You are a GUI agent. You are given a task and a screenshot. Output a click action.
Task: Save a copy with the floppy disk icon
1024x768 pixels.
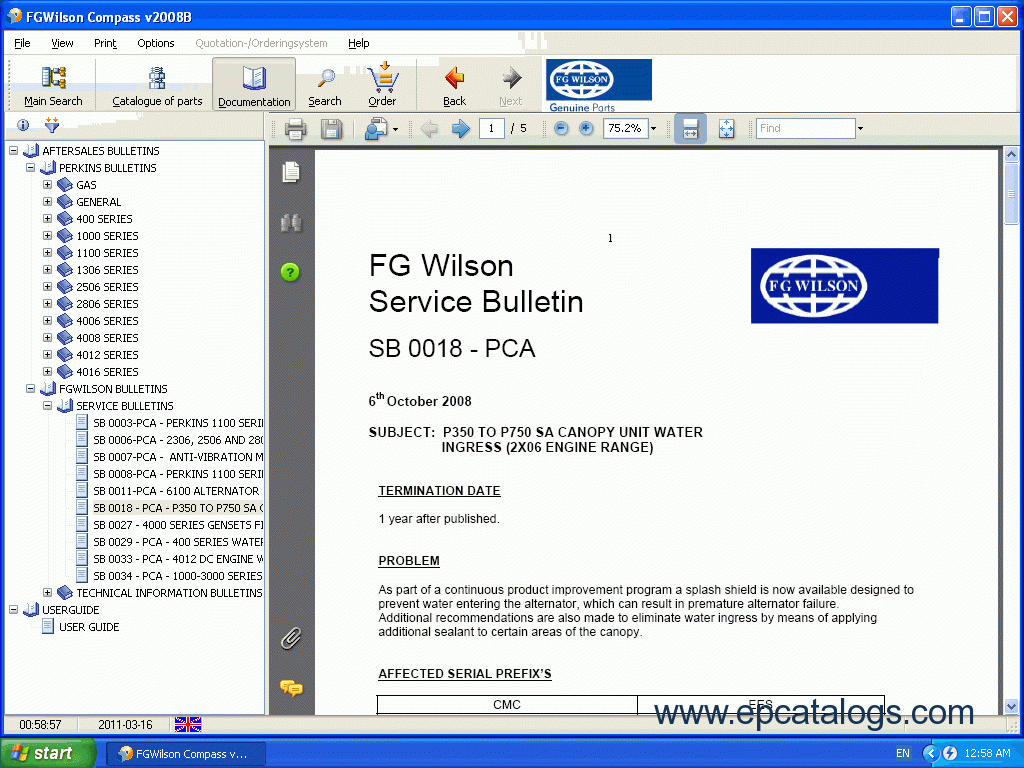[x=332, y=129]
